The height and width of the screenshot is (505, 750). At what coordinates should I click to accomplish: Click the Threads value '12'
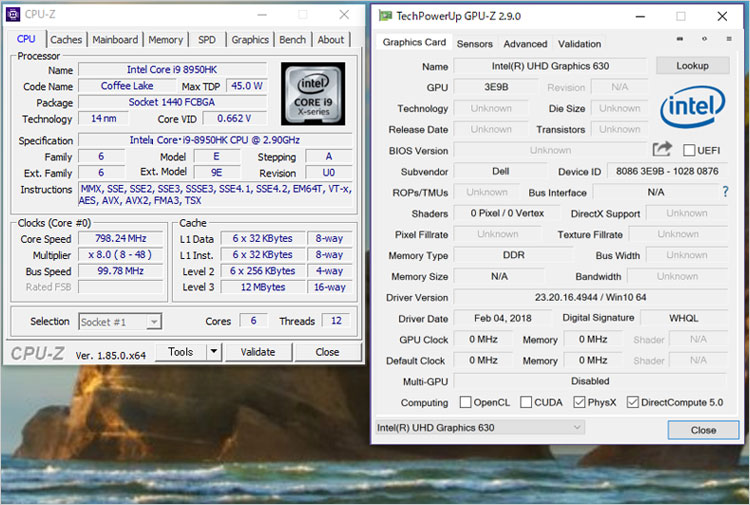(337, 320)
